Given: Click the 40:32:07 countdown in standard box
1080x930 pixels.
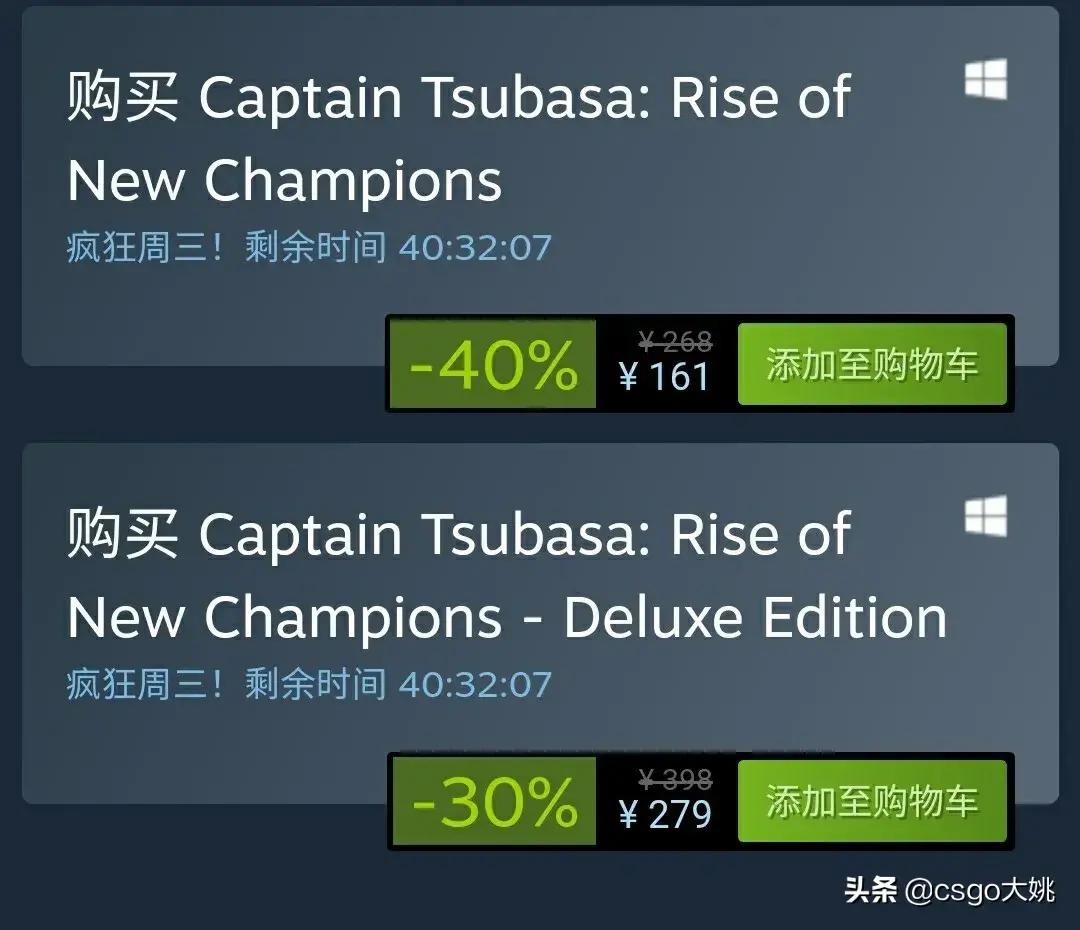Looking at the screenshot, I should coord(475,247).
